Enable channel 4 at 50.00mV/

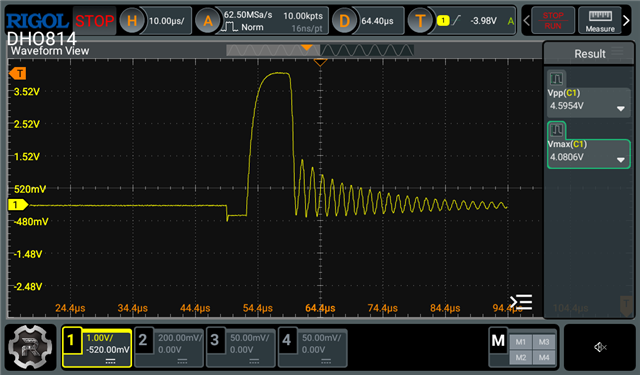point(313,348)
